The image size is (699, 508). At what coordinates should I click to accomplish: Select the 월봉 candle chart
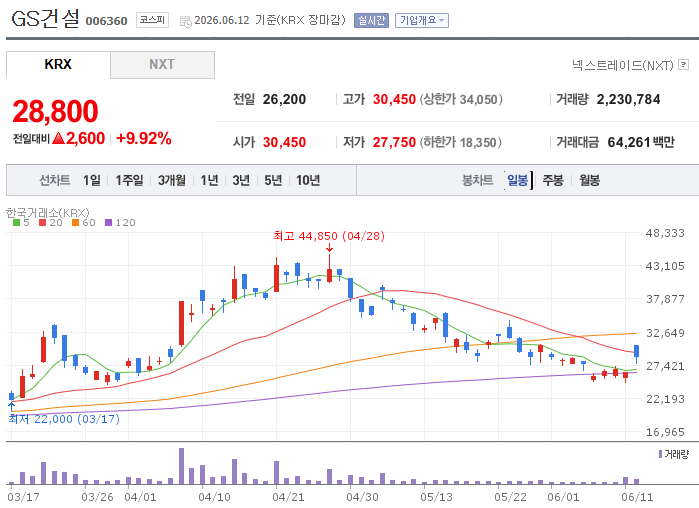[589, 180]
